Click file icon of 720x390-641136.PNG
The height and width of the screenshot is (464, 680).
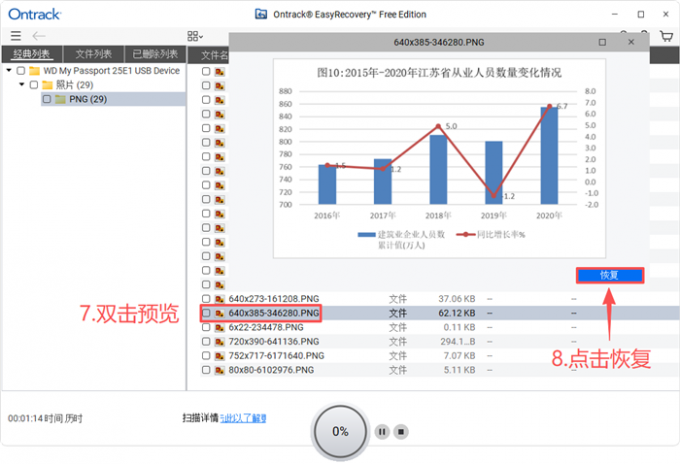(220, 342)
